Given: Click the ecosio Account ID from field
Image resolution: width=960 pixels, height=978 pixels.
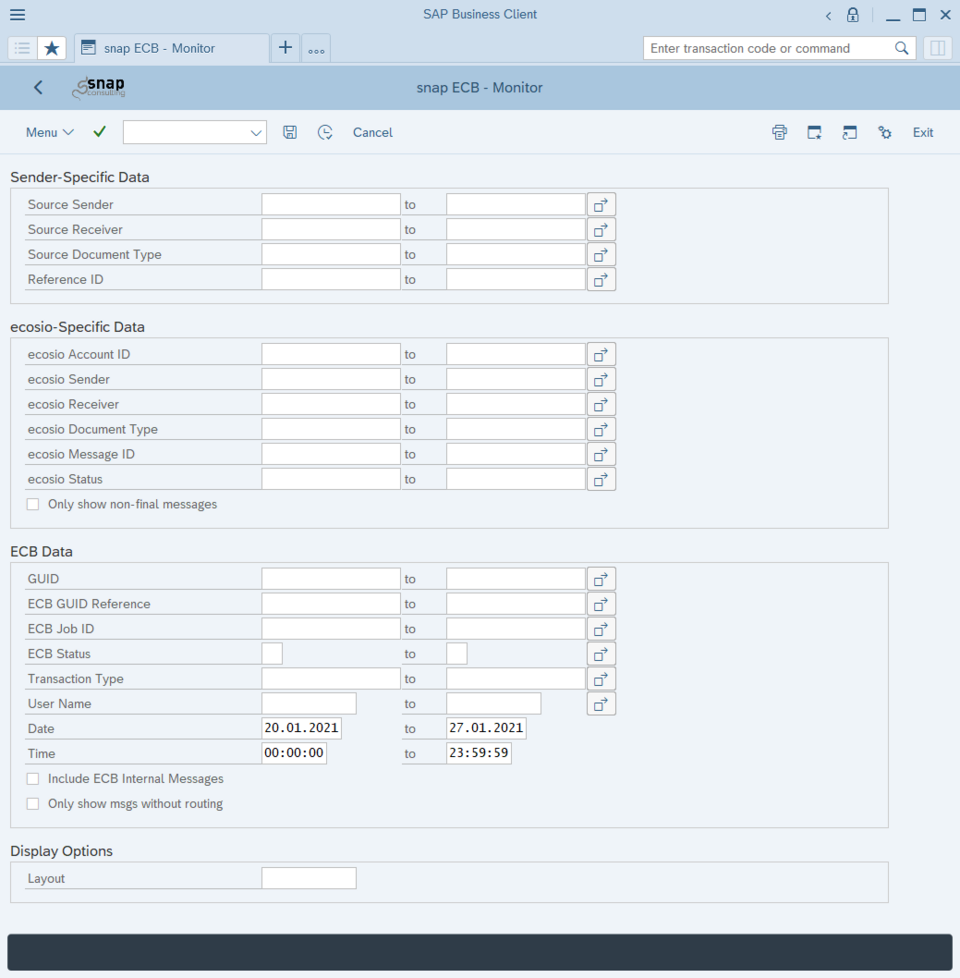Looking at the screenshot, I should pos(331,354).
